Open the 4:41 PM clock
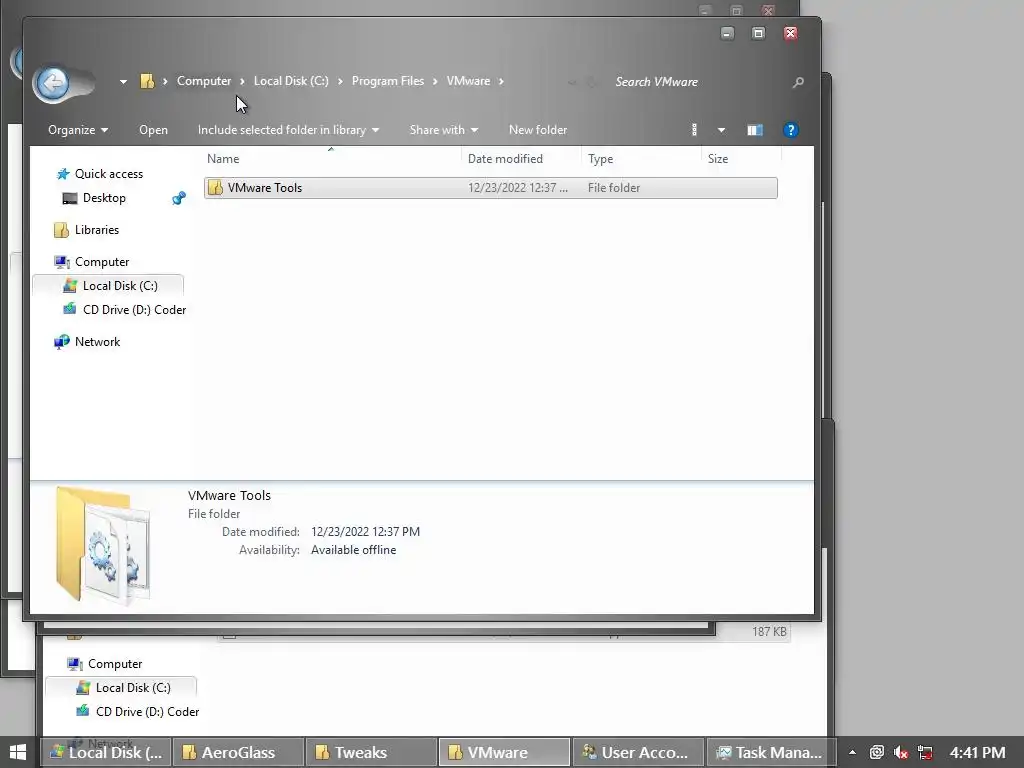The width and height of the screenshot is (1024, 768). click(978, 753)
